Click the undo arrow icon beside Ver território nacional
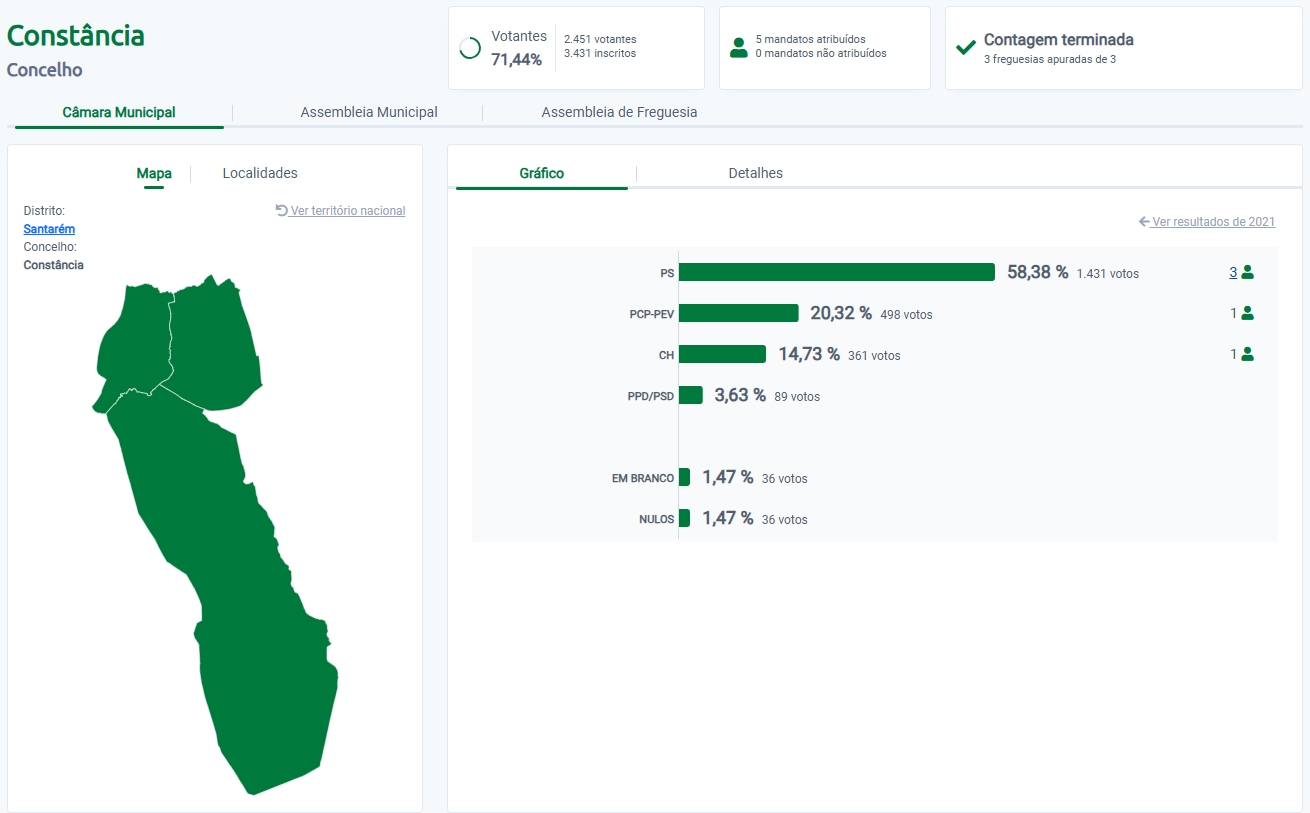This screenshot has height=813, width=1310. coord(281,210)
